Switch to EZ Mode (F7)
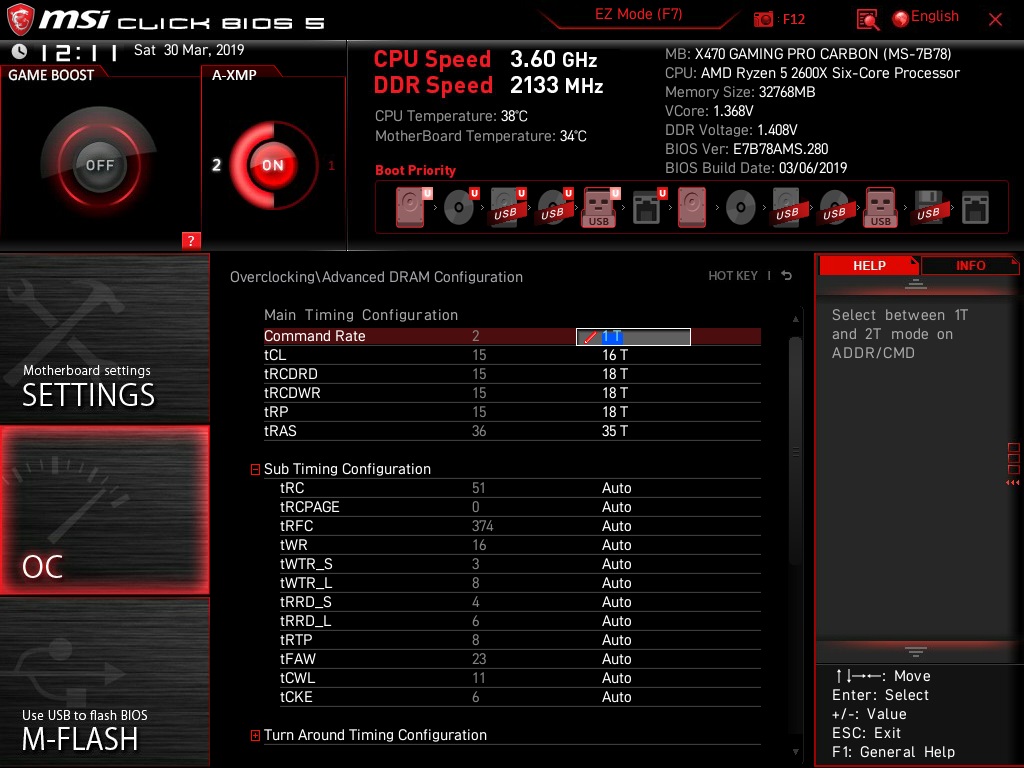The height and width of the screenshot is (768, 1024). tap(639, 14)
